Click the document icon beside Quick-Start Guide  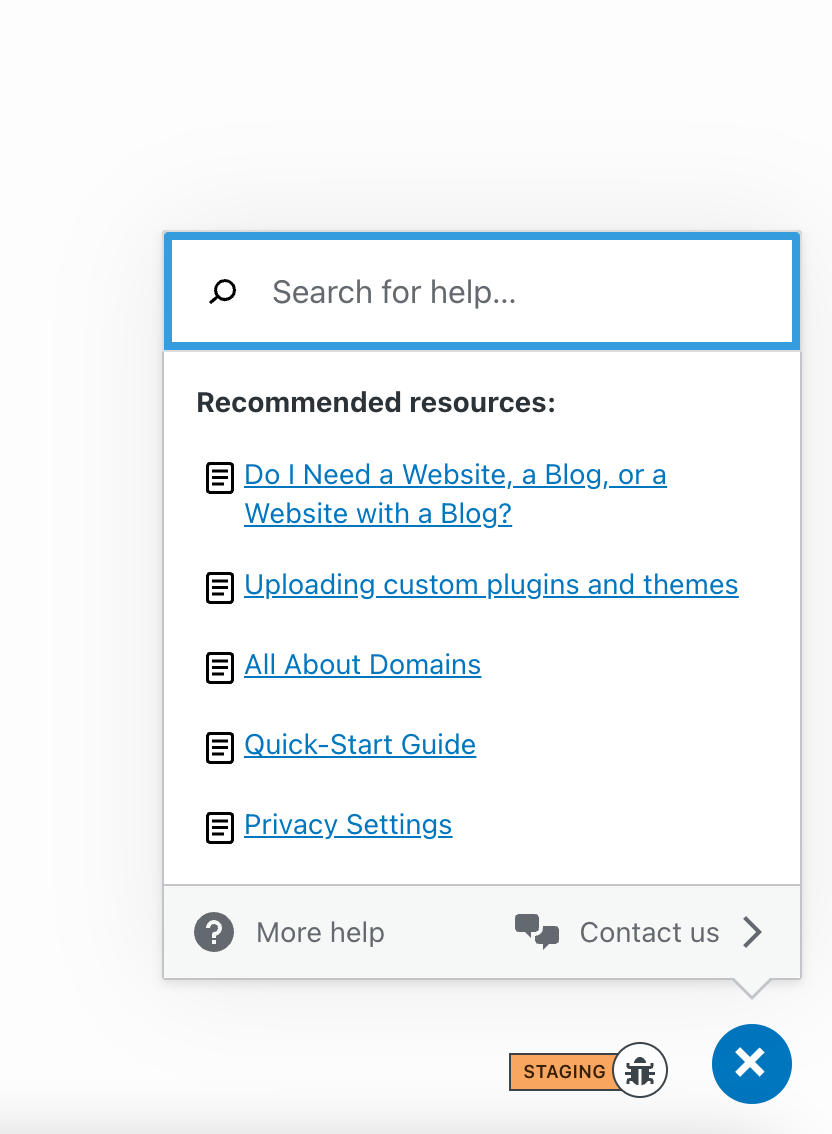[220, 747]
